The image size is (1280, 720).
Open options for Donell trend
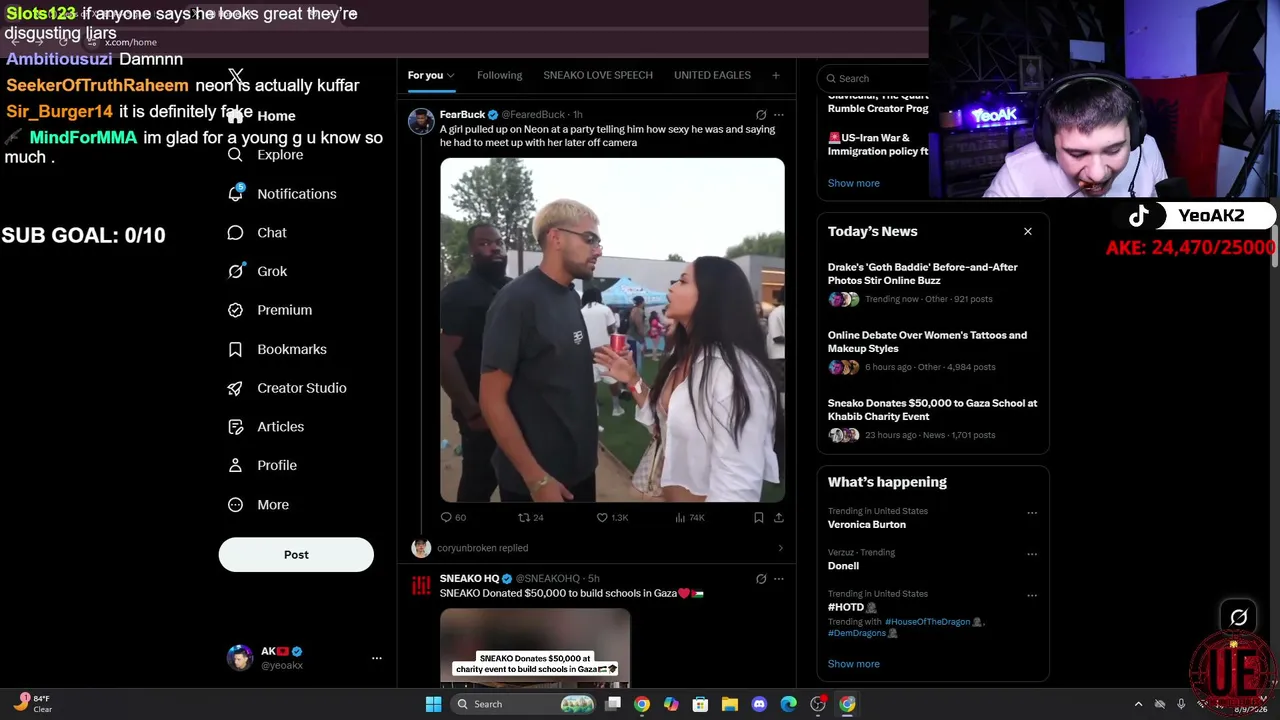pyautogui.click(x=1032, y=554)
